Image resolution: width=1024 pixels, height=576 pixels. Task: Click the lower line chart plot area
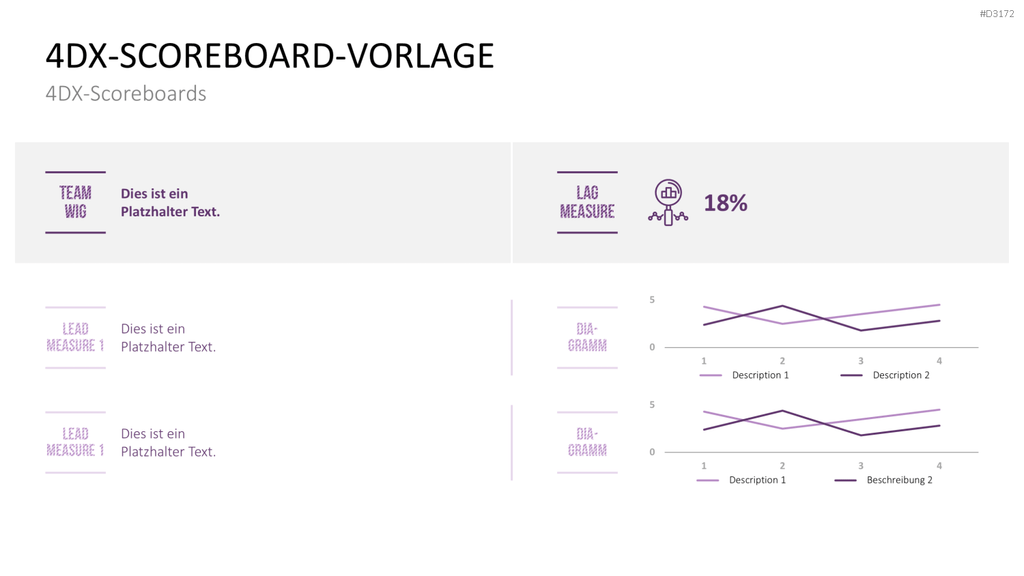822,428
